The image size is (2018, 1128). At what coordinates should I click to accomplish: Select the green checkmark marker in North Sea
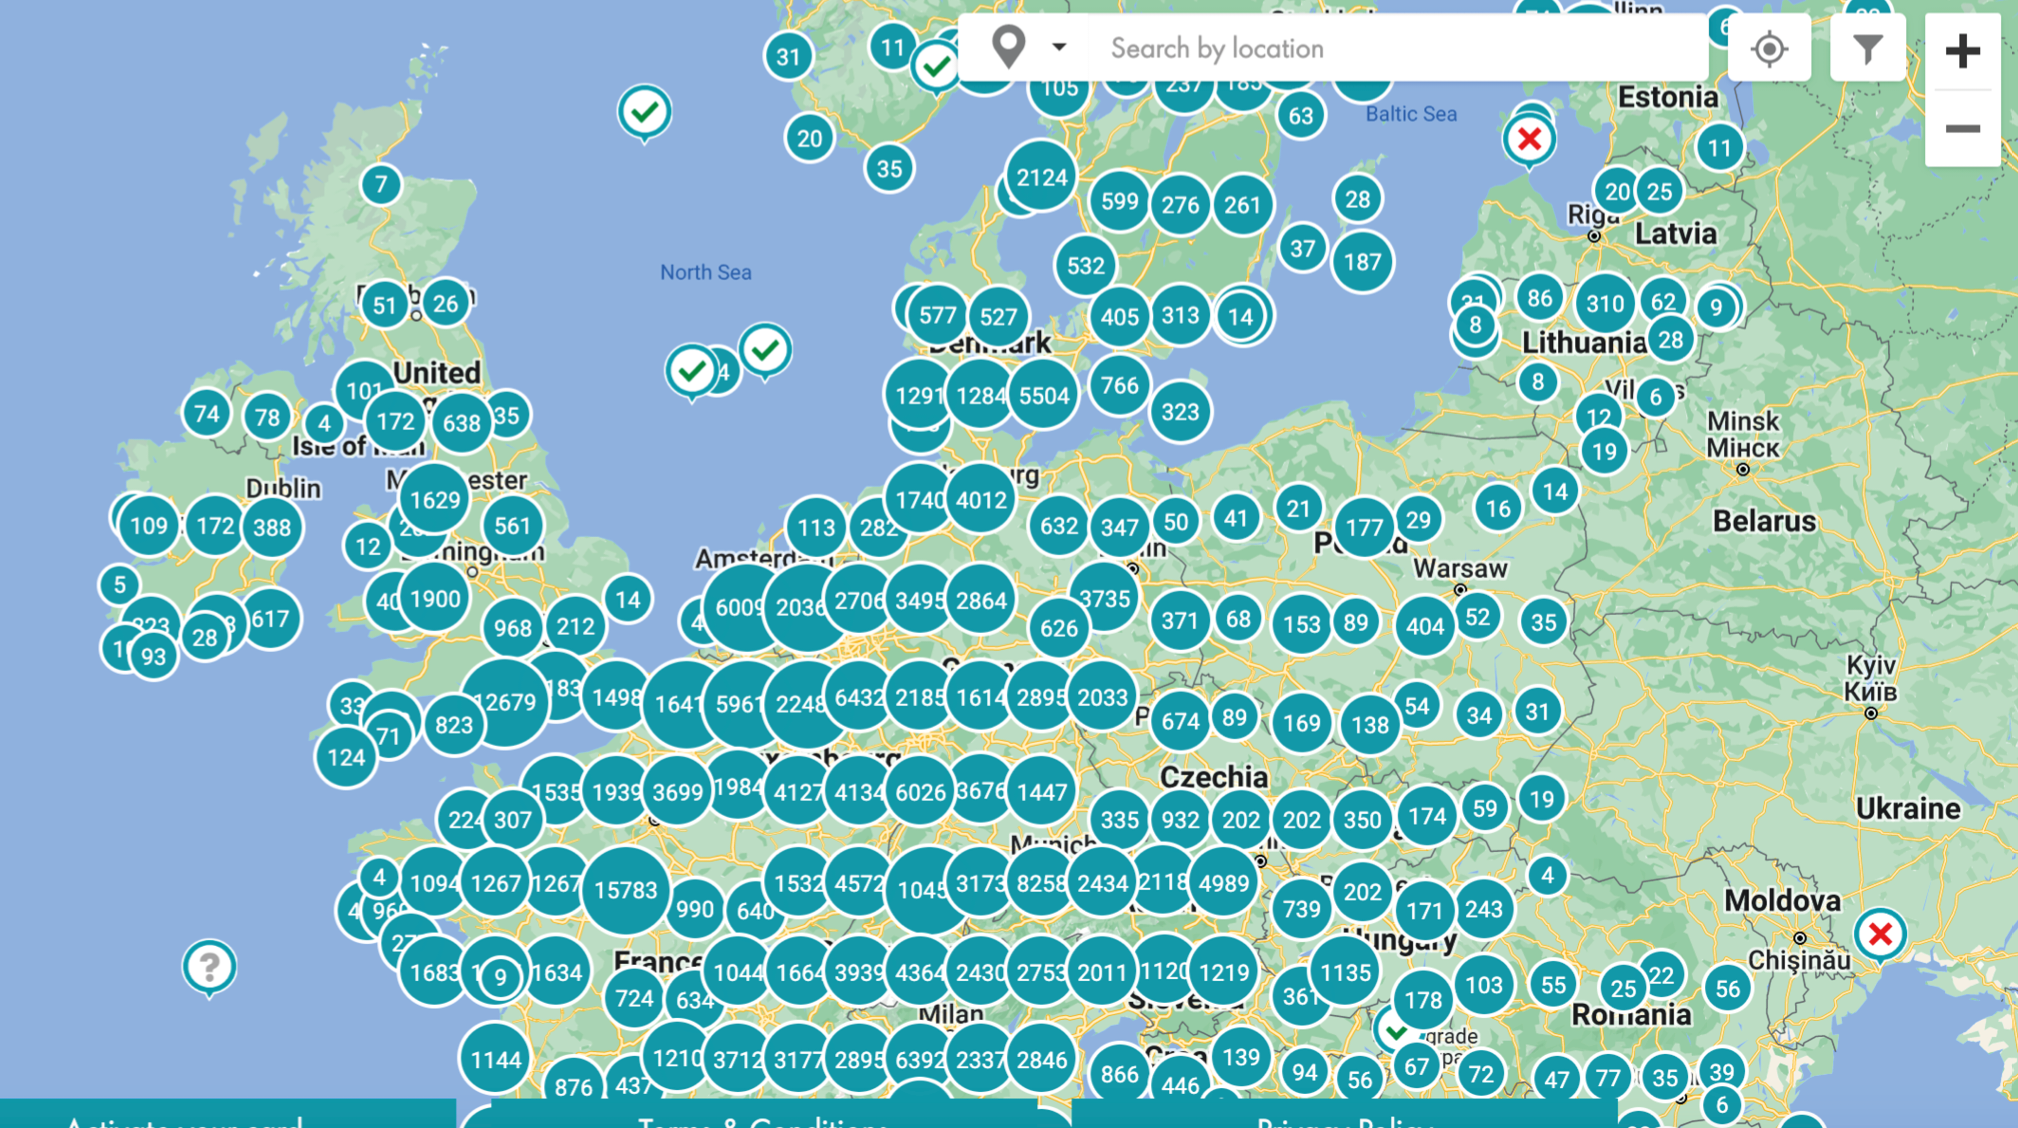coord(765,350)
